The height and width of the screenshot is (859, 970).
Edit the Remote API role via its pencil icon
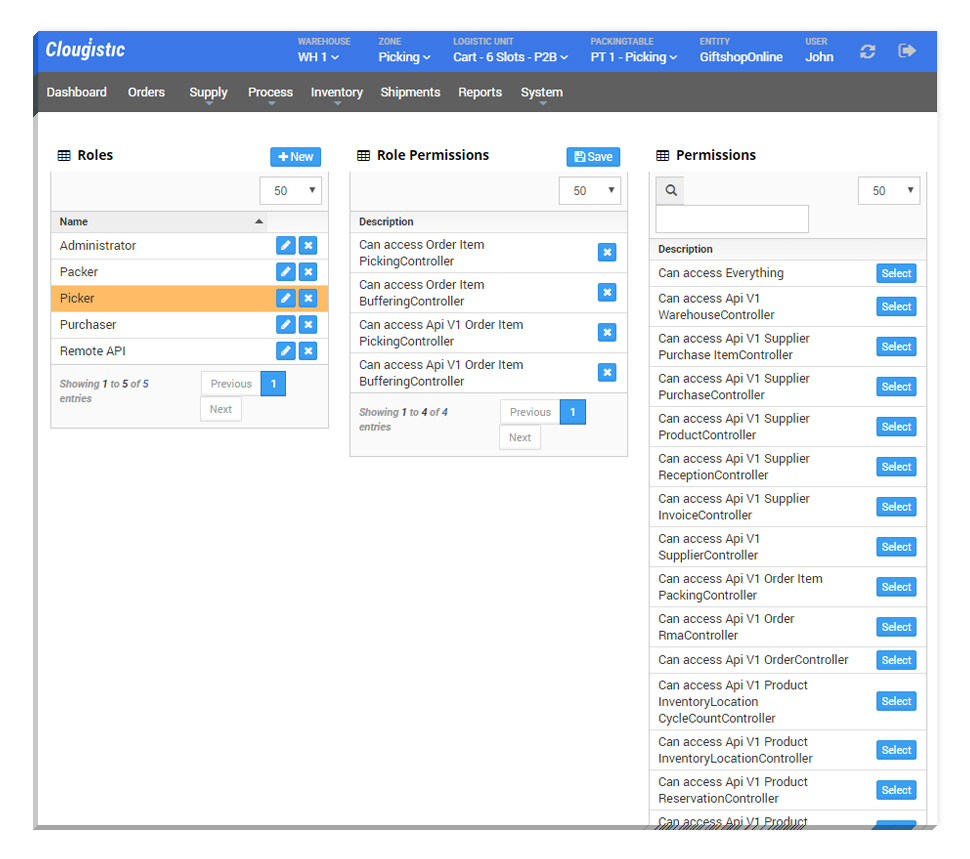point(285,351)
